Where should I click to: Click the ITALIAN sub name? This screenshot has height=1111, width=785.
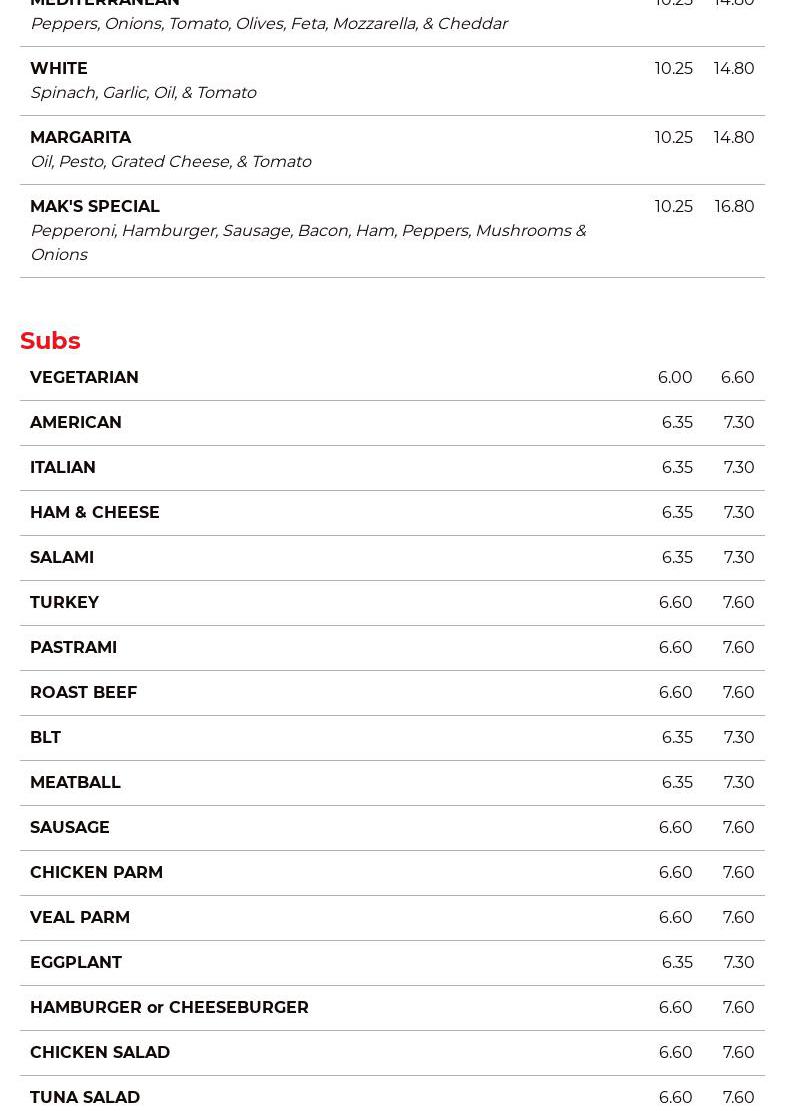(63, 467)
